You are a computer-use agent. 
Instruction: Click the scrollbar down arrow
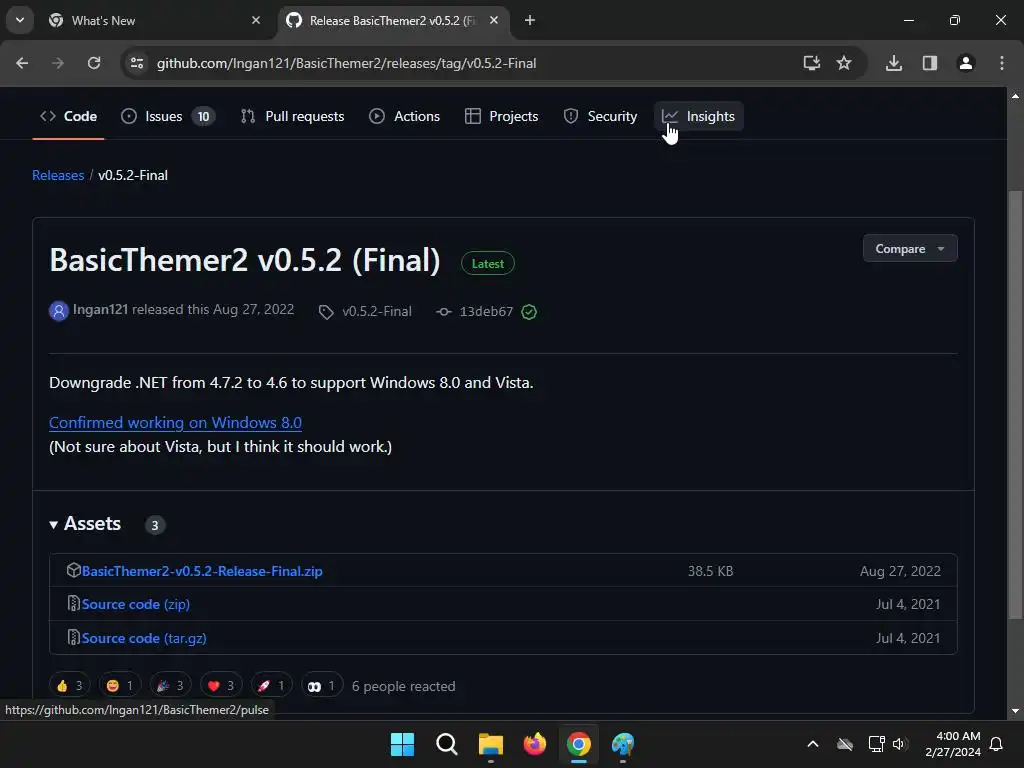click(x=1015, y=711)
